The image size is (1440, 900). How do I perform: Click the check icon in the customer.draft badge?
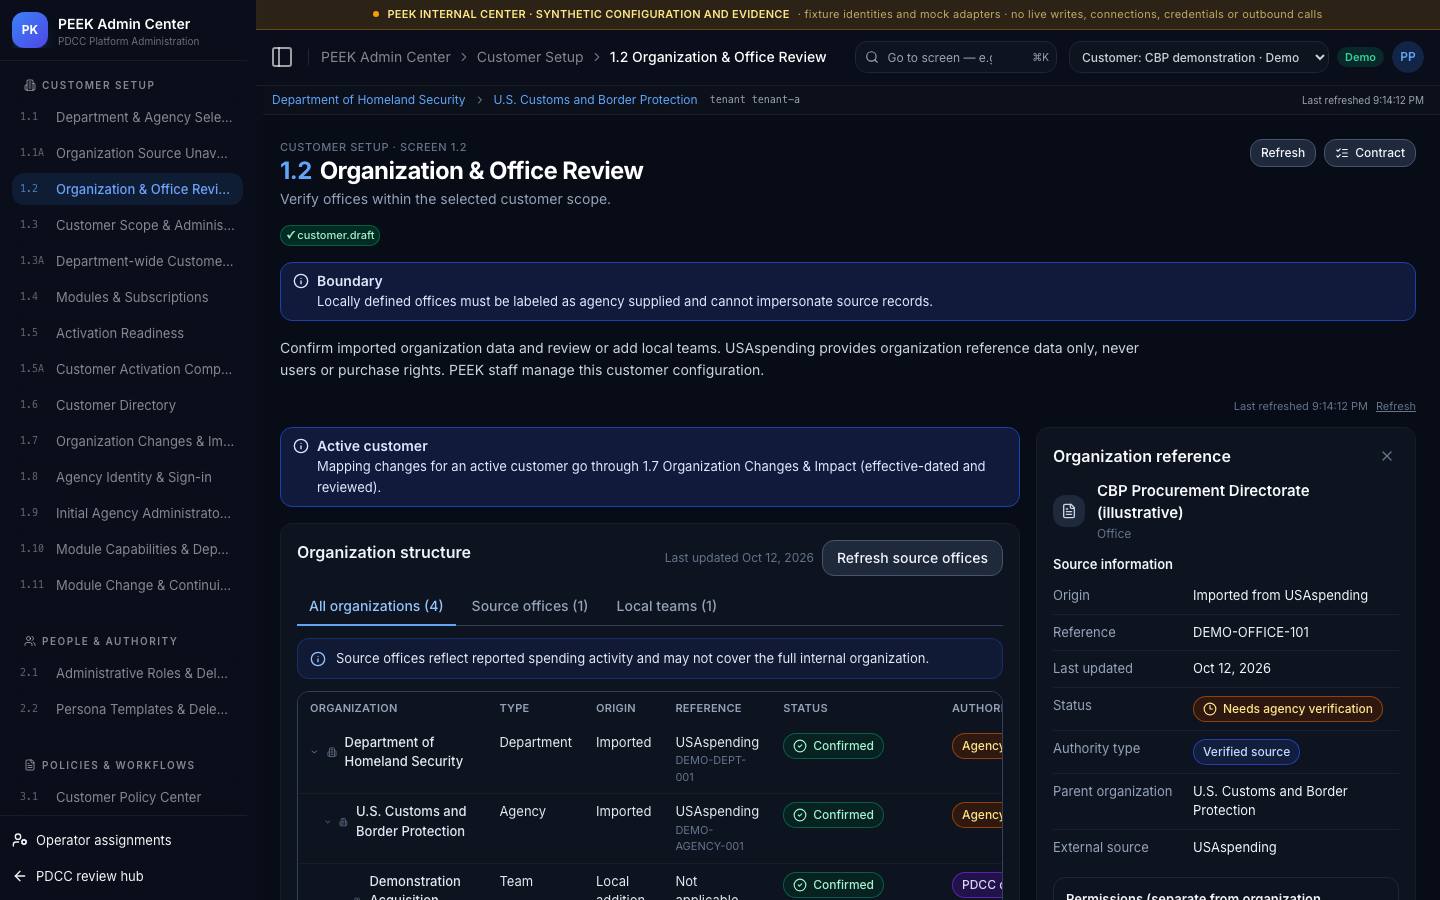tap(291, 235)
